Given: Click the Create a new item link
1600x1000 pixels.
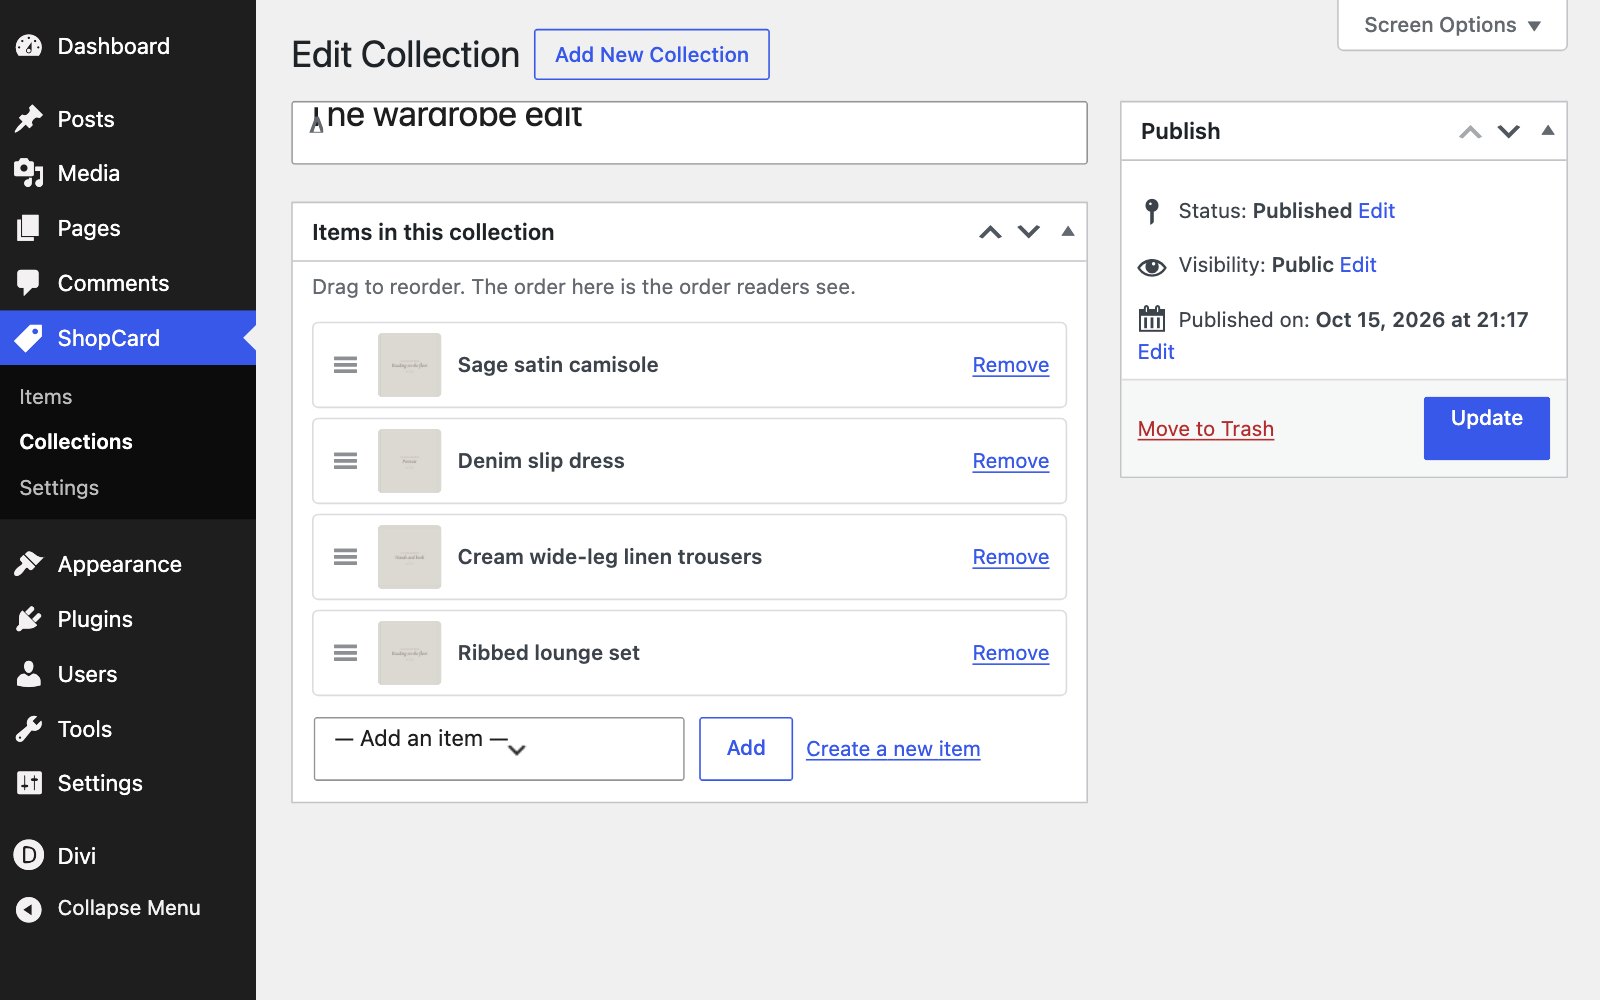Looking at the screenshot, I should (x=893, y=749).
